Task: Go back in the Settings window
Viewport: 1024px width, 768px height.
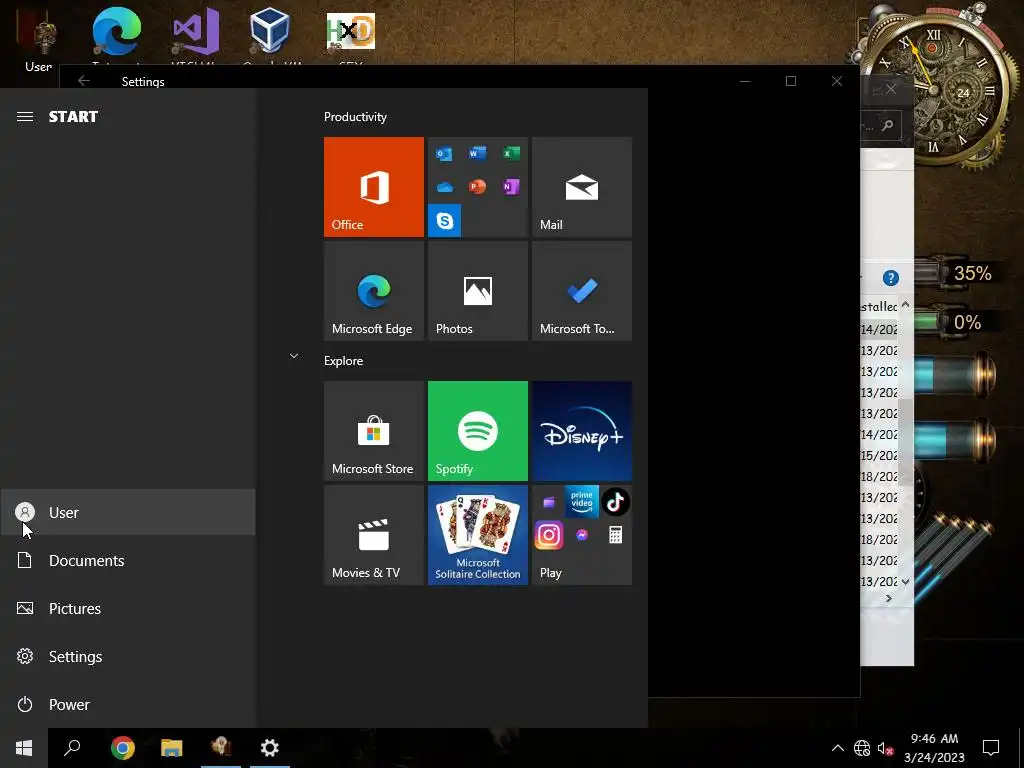Action: [84, 80]
